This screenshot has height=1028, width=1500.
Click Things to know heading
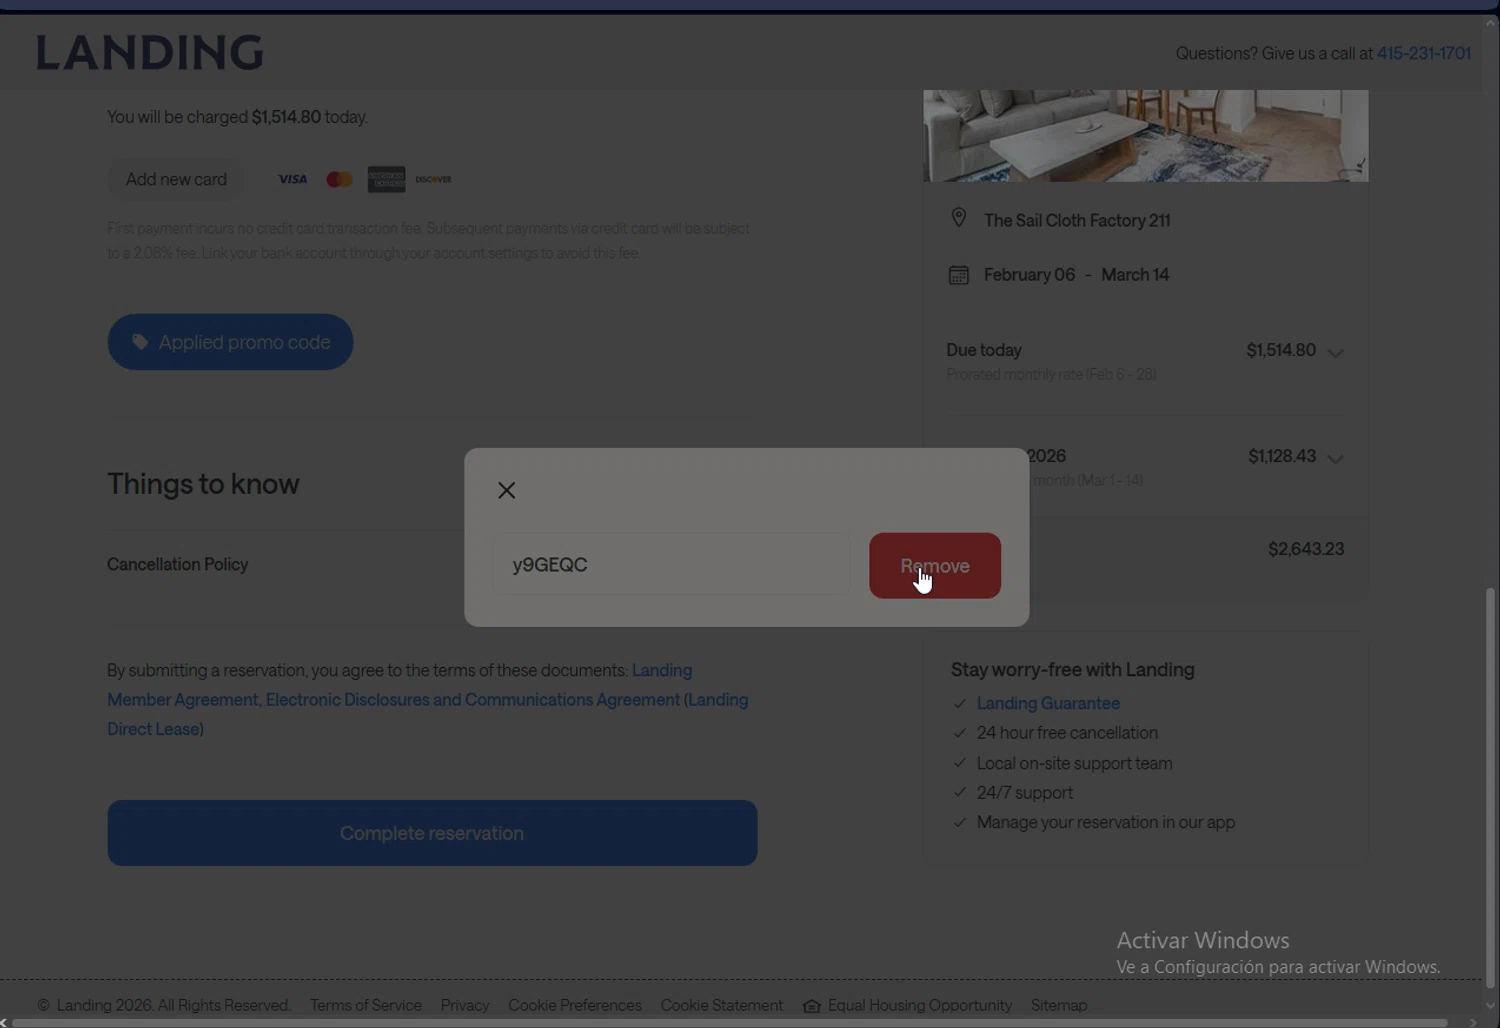coord(203,484)
